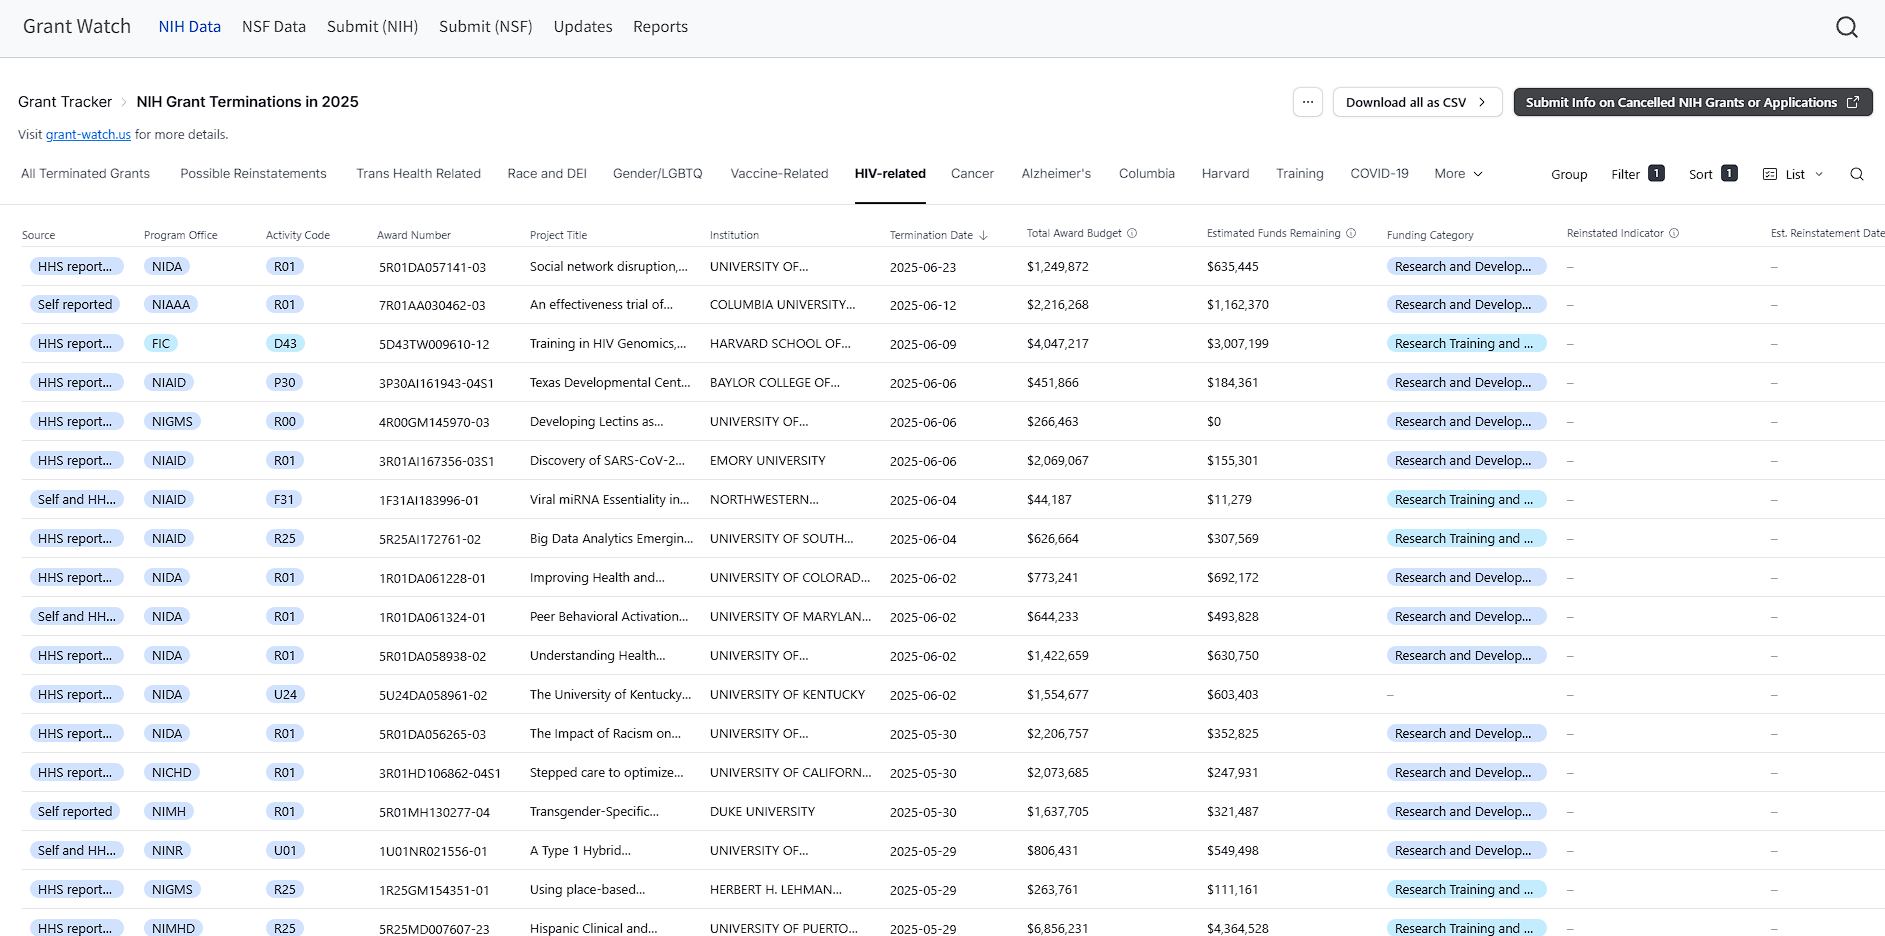Open the Submit (NIH) nav item
The width and height of the screenshot is (1885, 936).
(372, 27)
